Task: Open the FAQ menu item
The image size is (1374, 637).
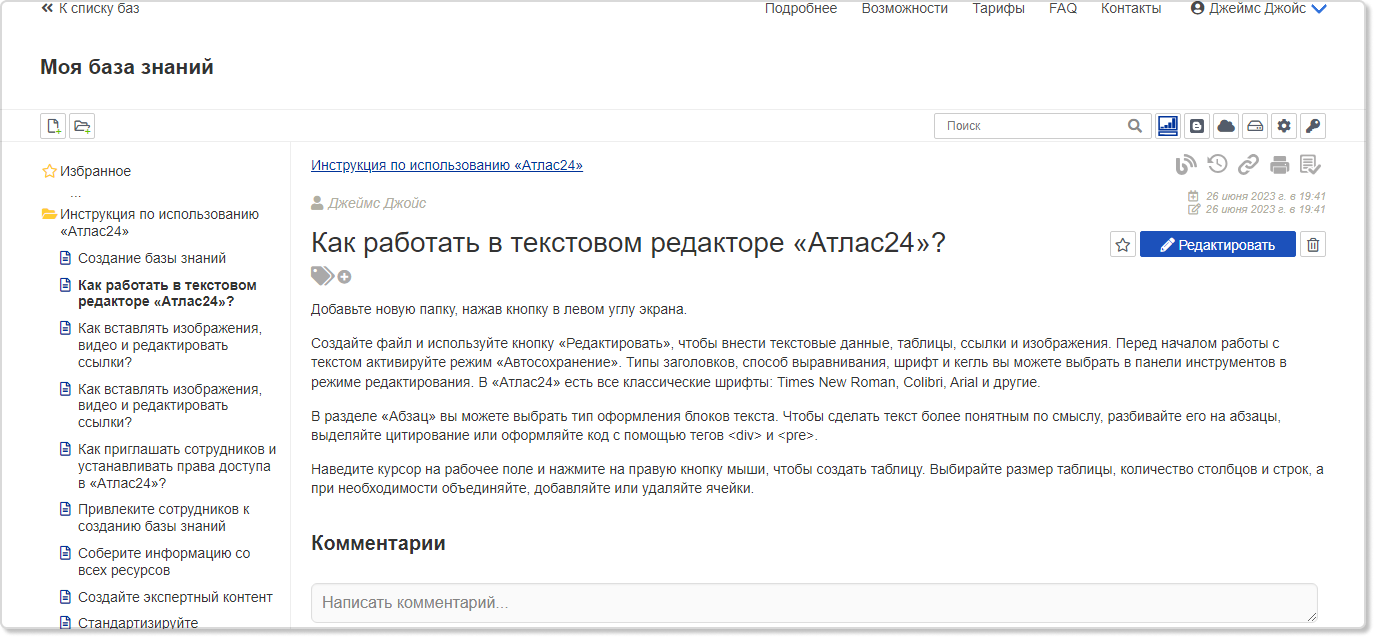Action: (1063, 8)
